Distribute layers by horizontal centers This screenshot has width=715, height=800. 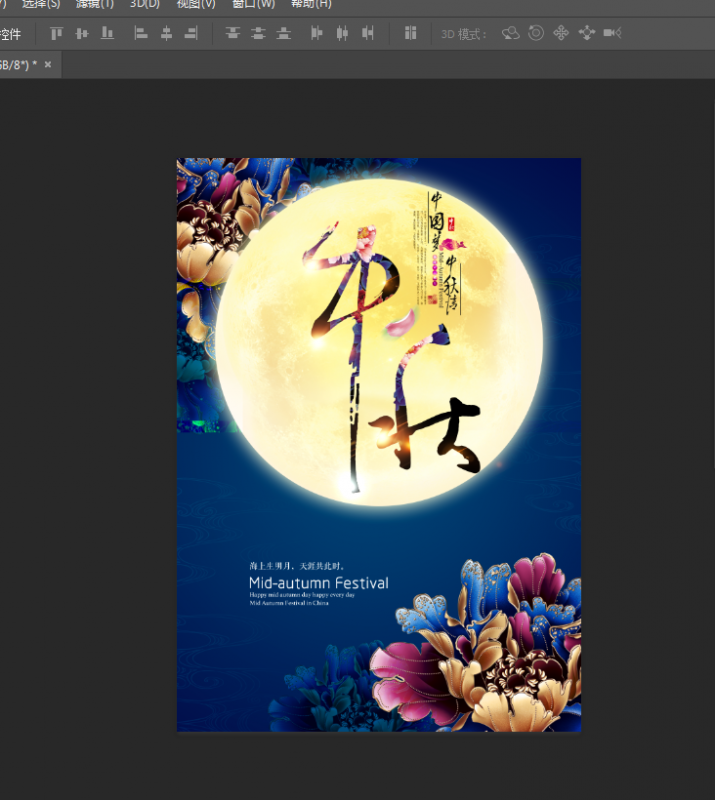(x=342, y=34)
